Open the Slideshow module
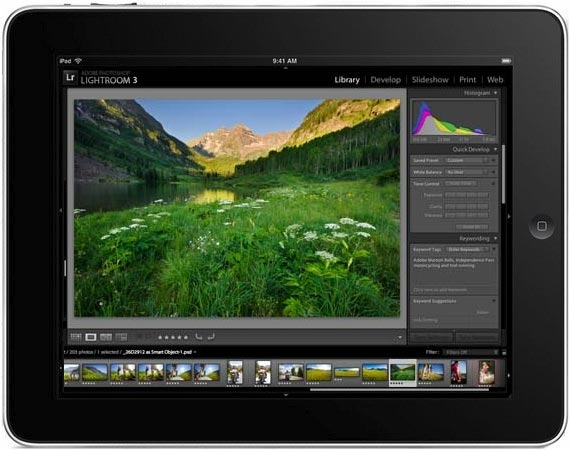This screenshot has width=570, height=450. (430, 80)
